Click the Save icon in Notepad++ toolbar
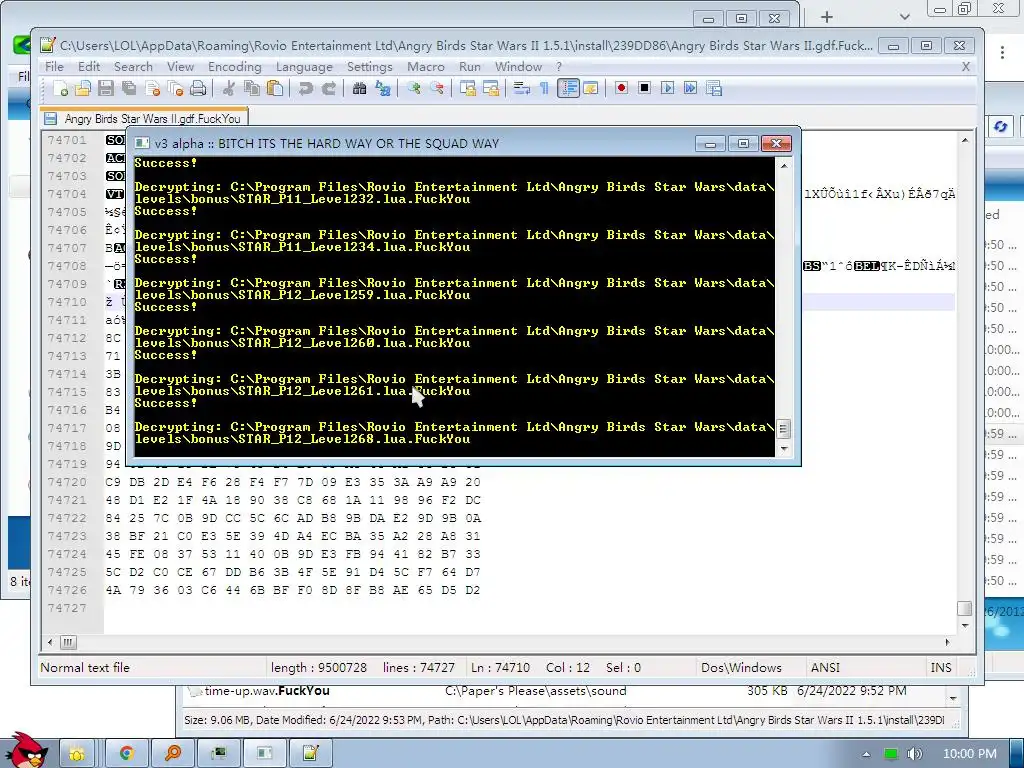Viewport: 1024px width, 768px height. 106,88
